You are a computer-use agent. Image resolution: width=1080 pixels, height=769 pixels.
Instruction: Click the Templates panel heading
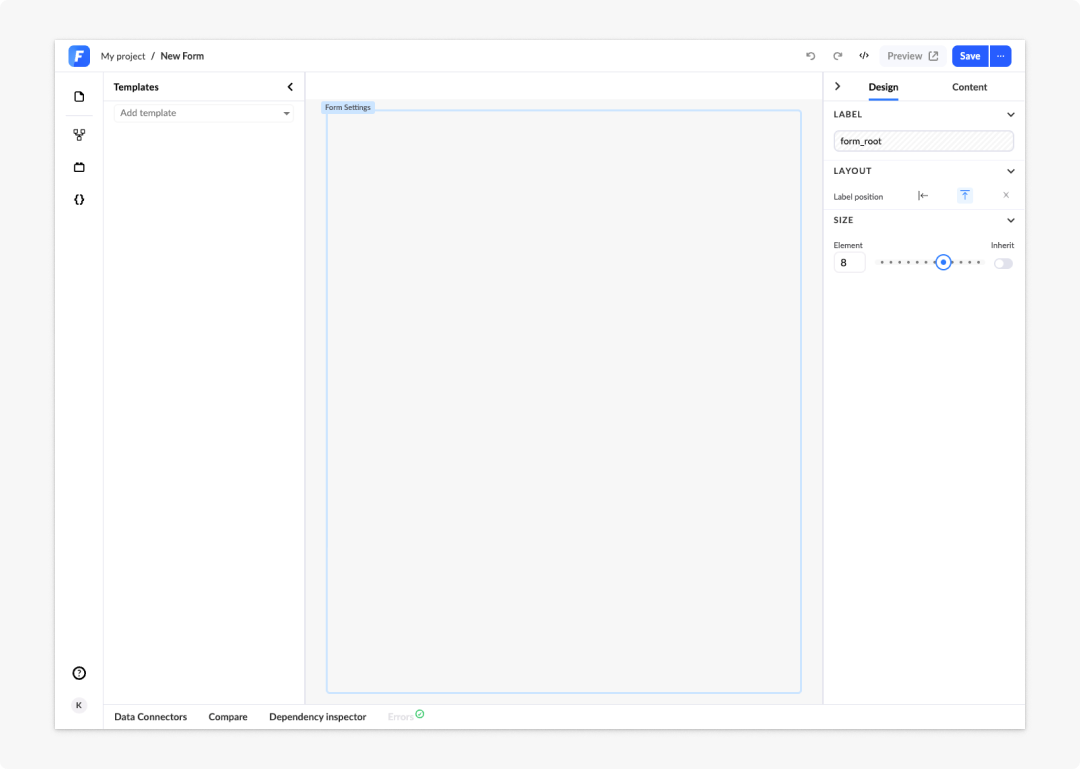tap(136, 87)
